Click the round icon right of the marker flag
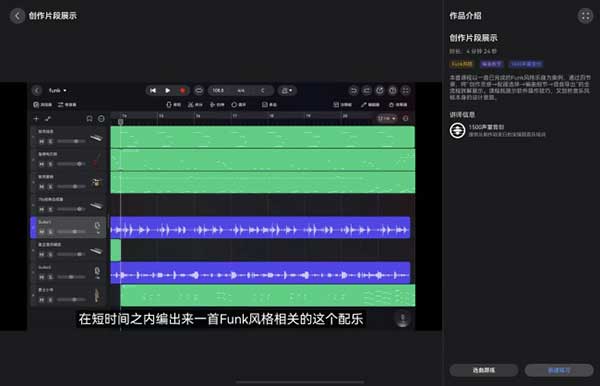The width and height of the screenshot is (600, 386). coord(101,119)
